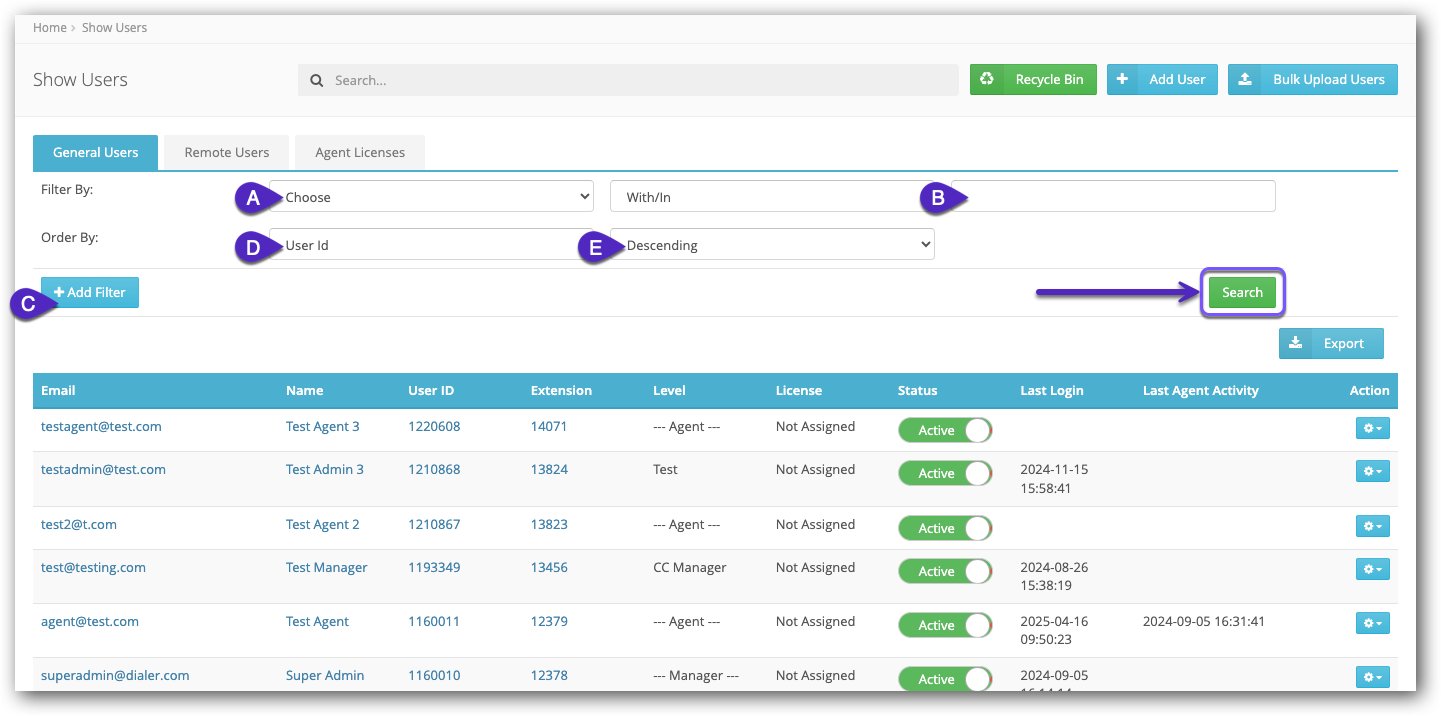1441x716 pixels.
Task: Click the Add Filter button
Action: (90, 292)
